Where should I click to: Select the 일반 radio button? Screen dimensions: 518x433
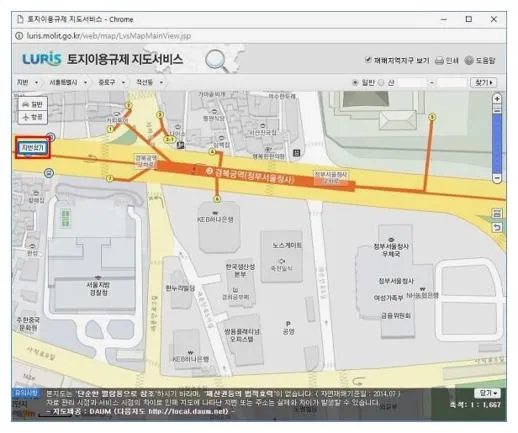[x=355, y=82]
